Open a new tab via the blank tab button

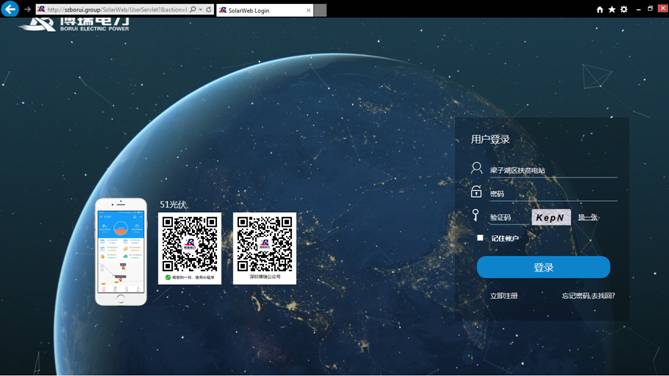[320, 10]
